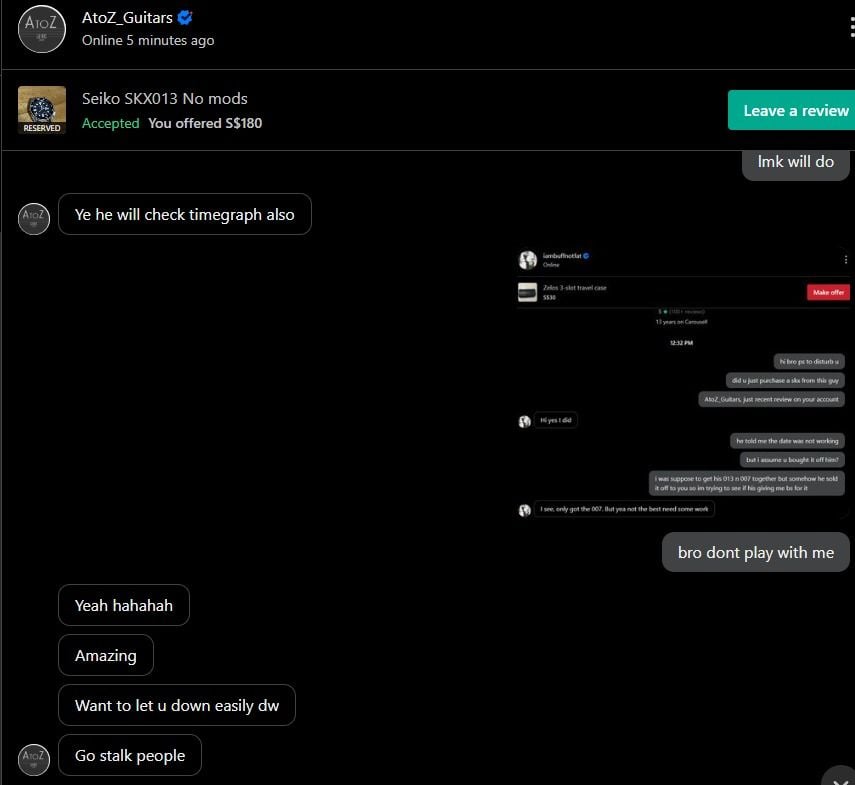Select the 'Go stalk people' message bubble
855x785 pixels.
pos(130,756)
